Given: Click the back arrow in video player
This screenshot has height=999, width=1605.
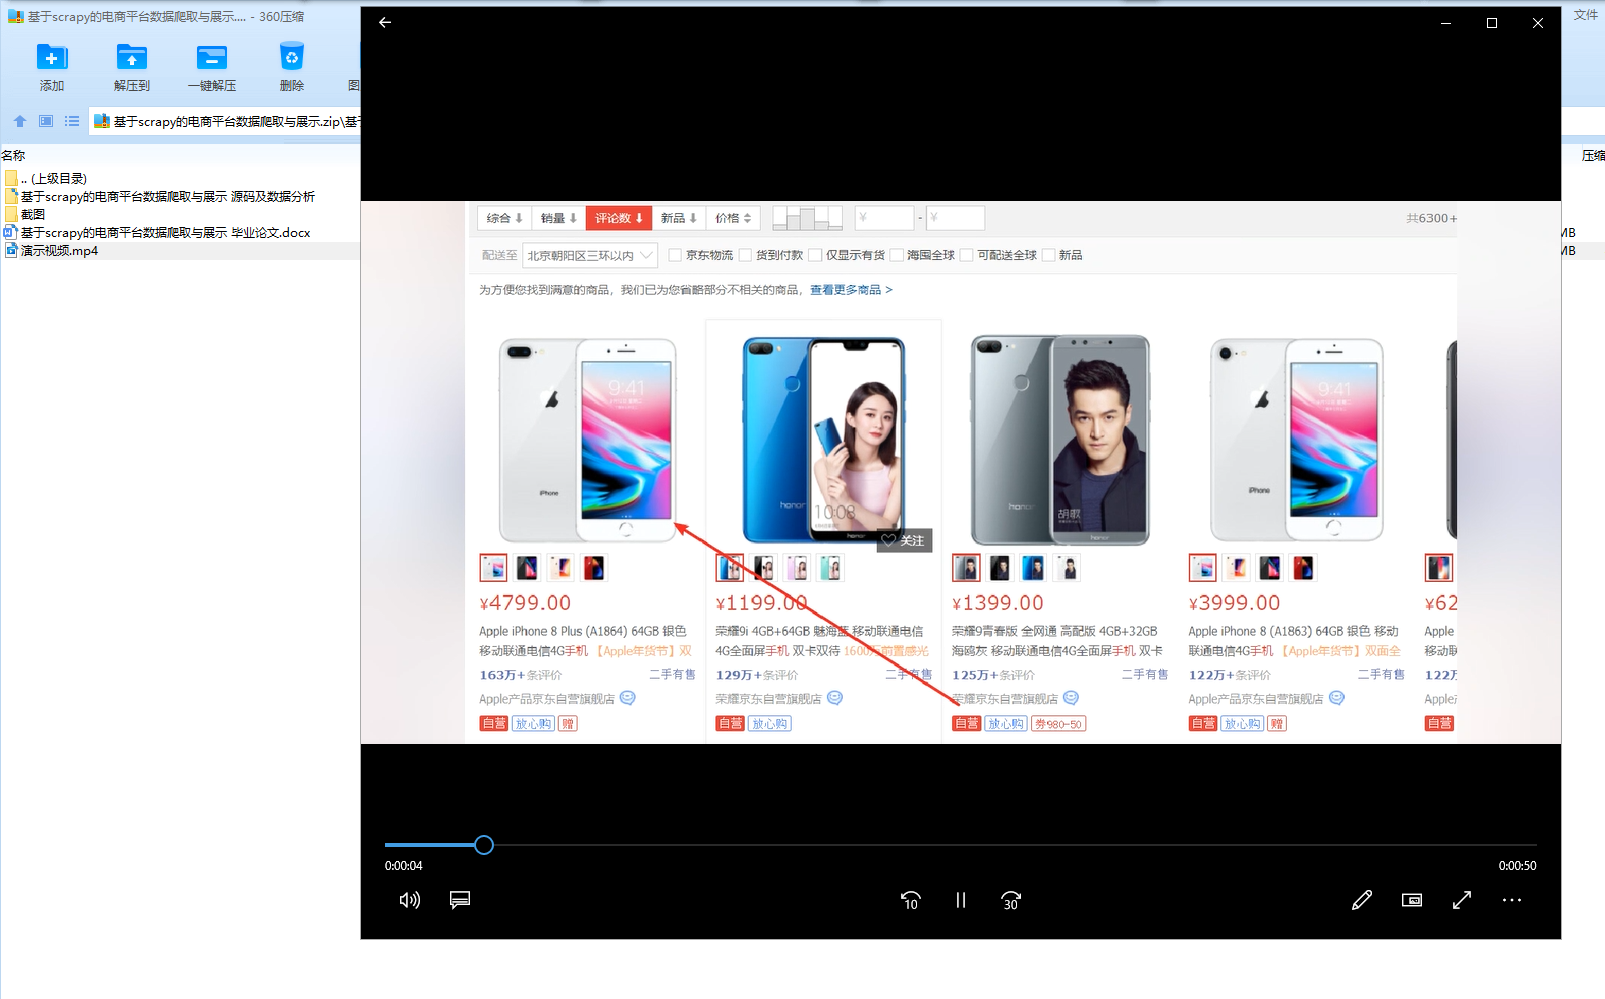Looking at the screenshot, I should click(385, 22).
